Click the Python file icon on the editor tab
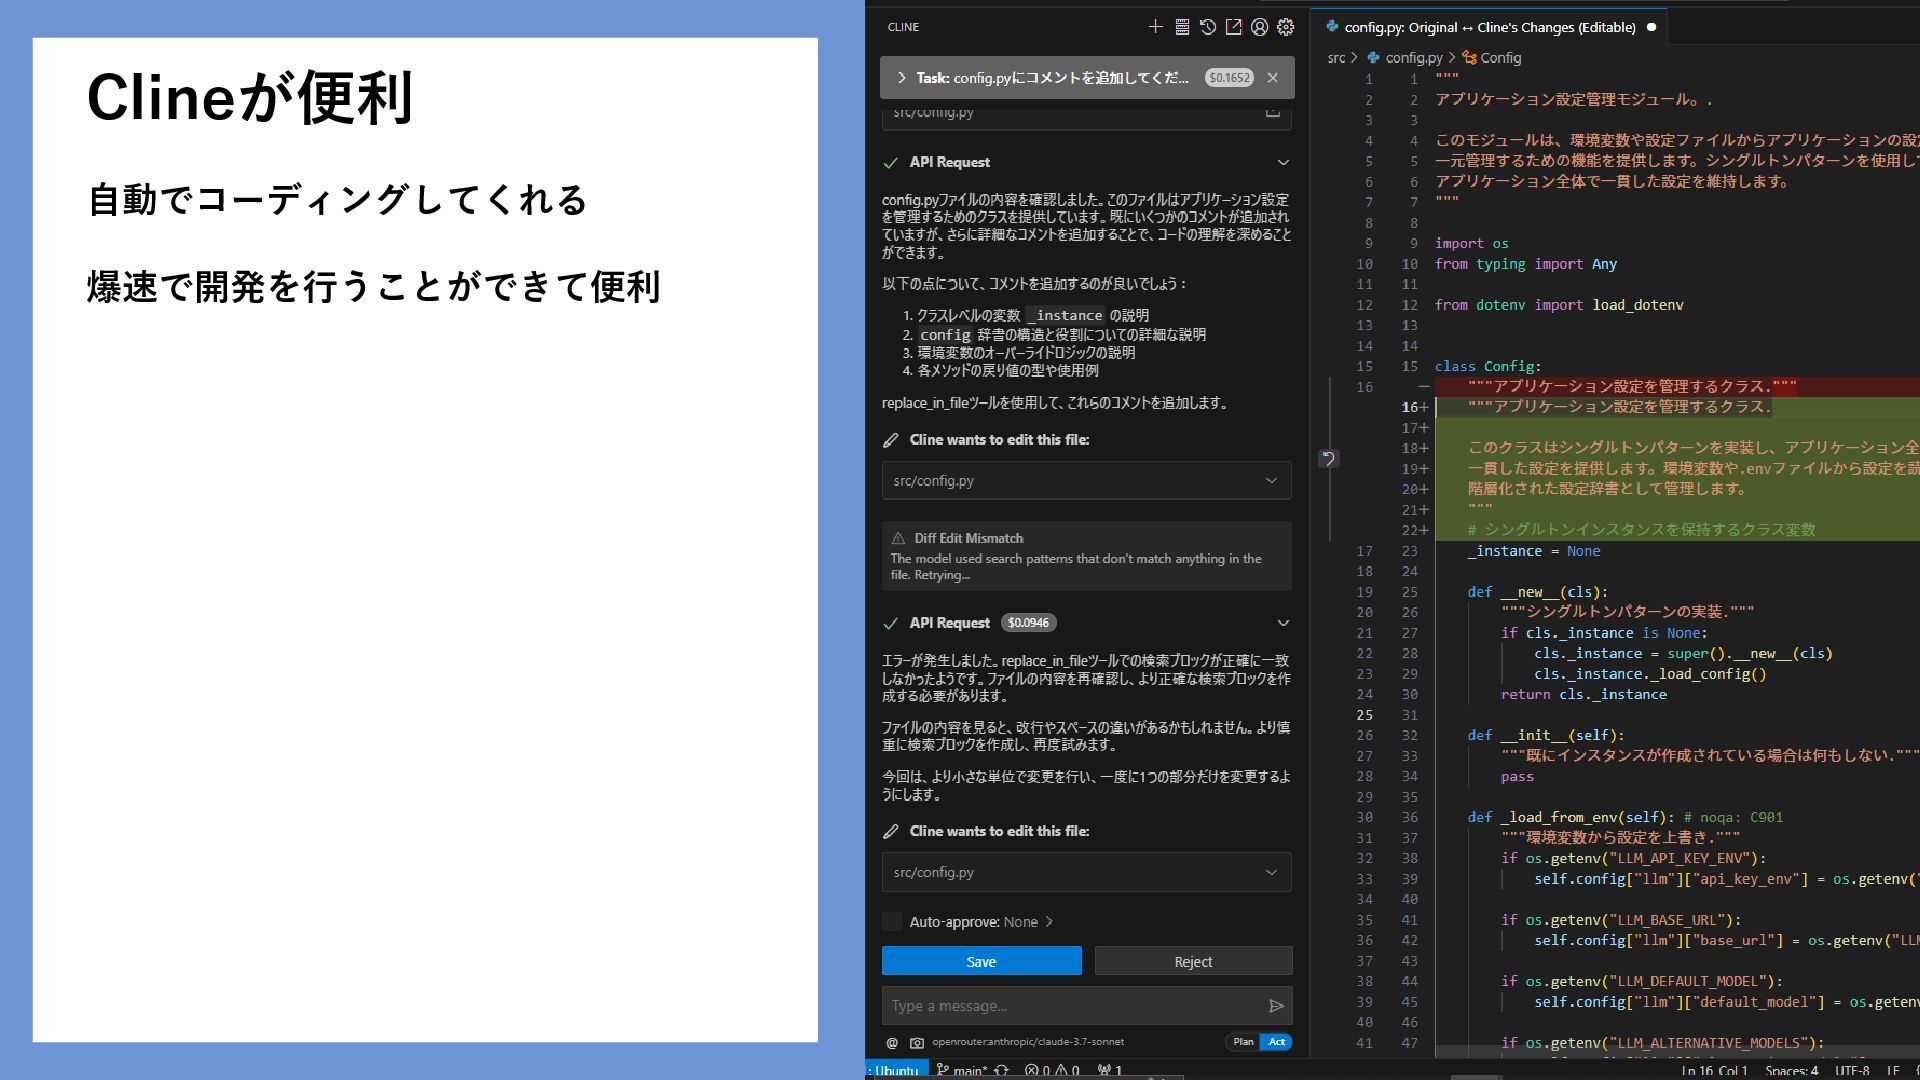The image size is (1920, 1080). pos(1332,27)
